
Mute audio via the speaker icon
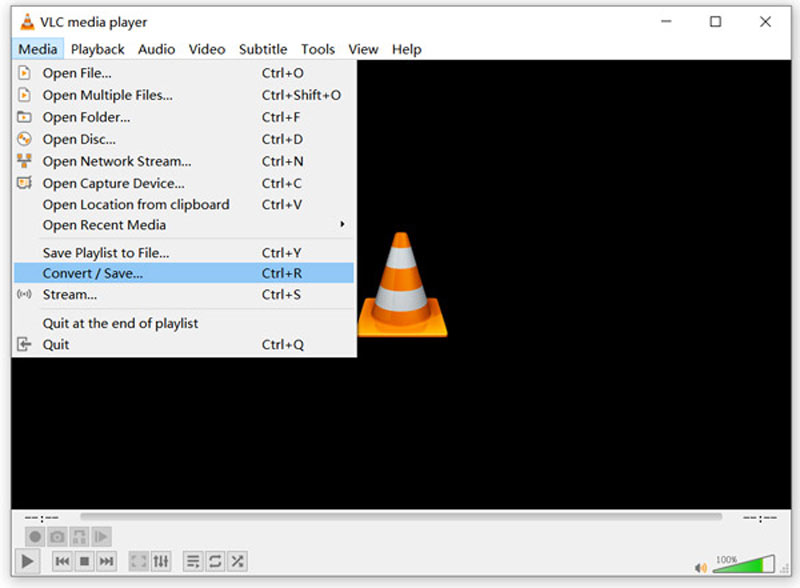pos(700,565)
